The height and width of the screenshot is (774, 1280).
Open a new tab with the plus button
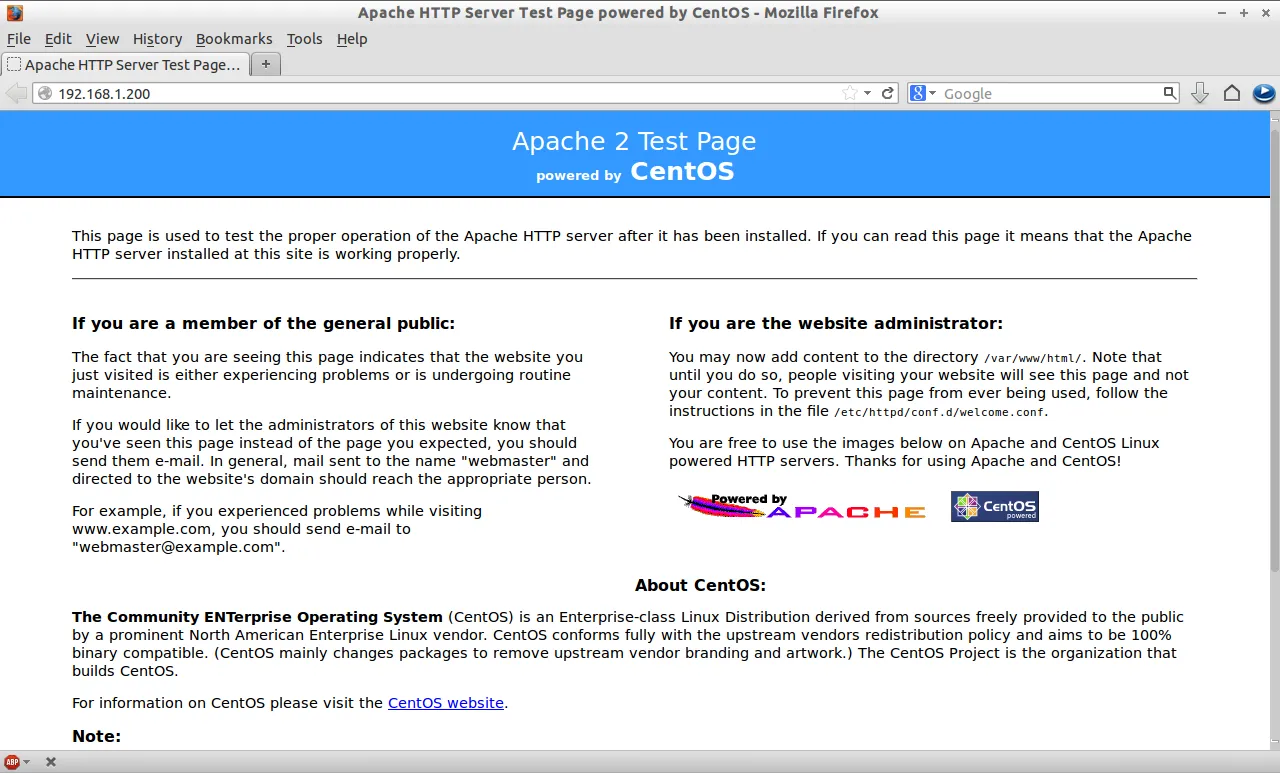pyautogui.click(x=265, y=63)
